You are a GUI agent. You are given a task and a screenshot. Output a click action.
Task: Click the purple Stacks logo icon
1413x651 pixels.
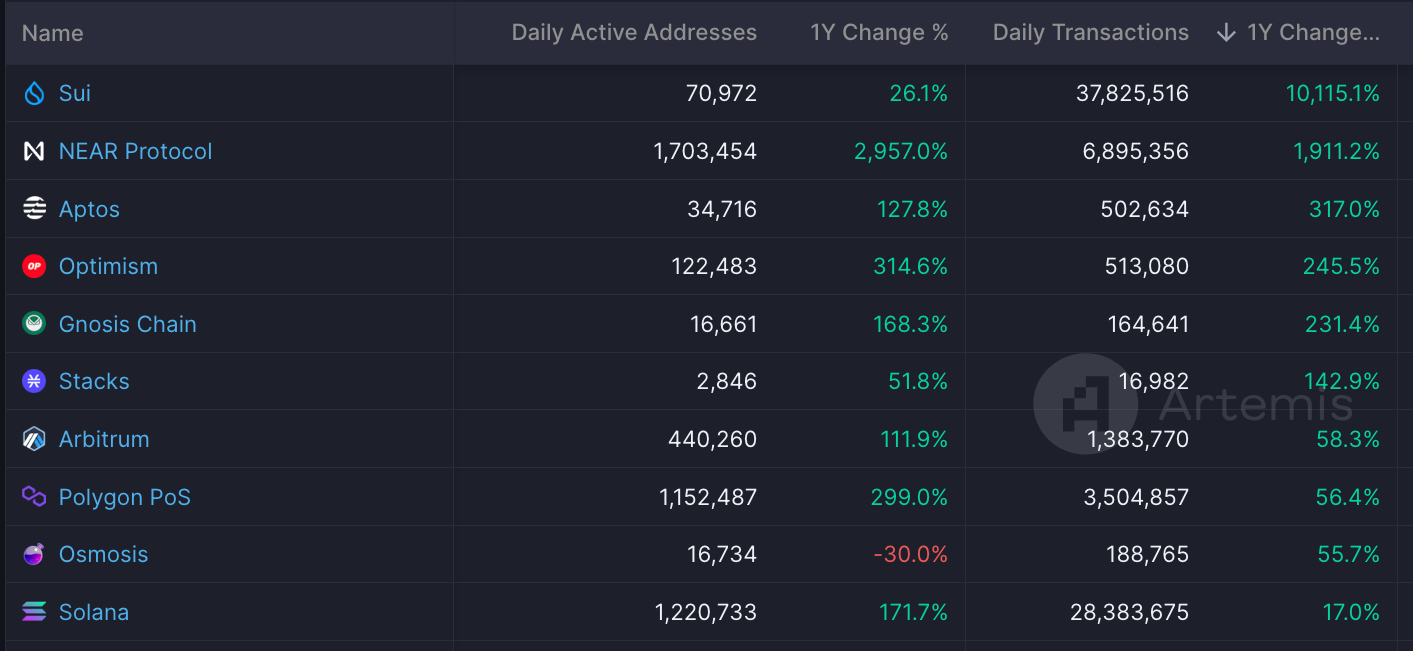(34, 381)
